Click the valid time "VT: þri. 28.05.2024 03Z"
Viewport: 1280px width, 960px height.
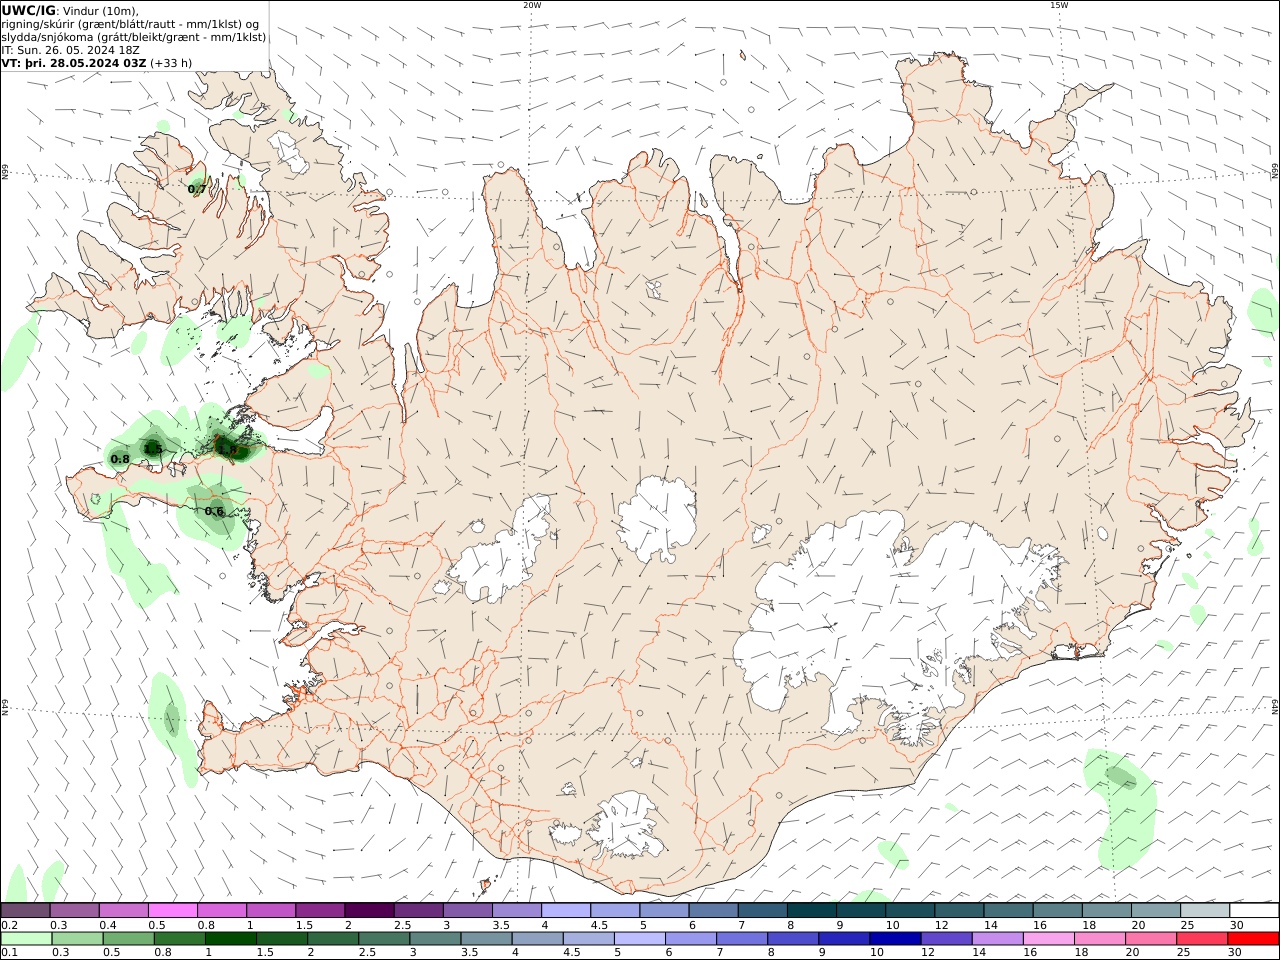pos(74,62)
